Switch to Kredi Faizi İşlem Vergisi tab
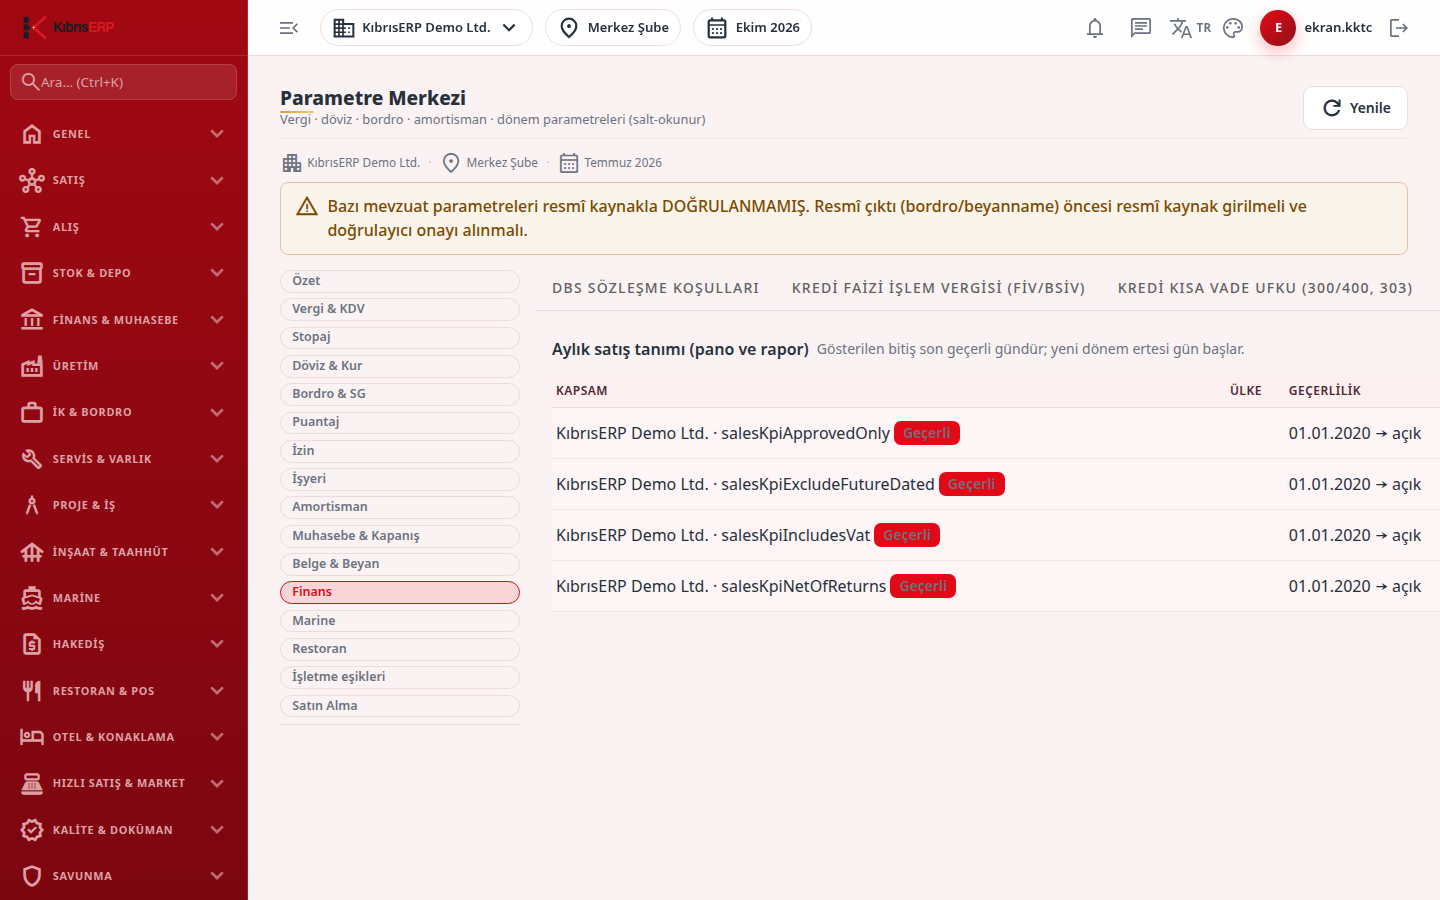 (x=938, y=288)
